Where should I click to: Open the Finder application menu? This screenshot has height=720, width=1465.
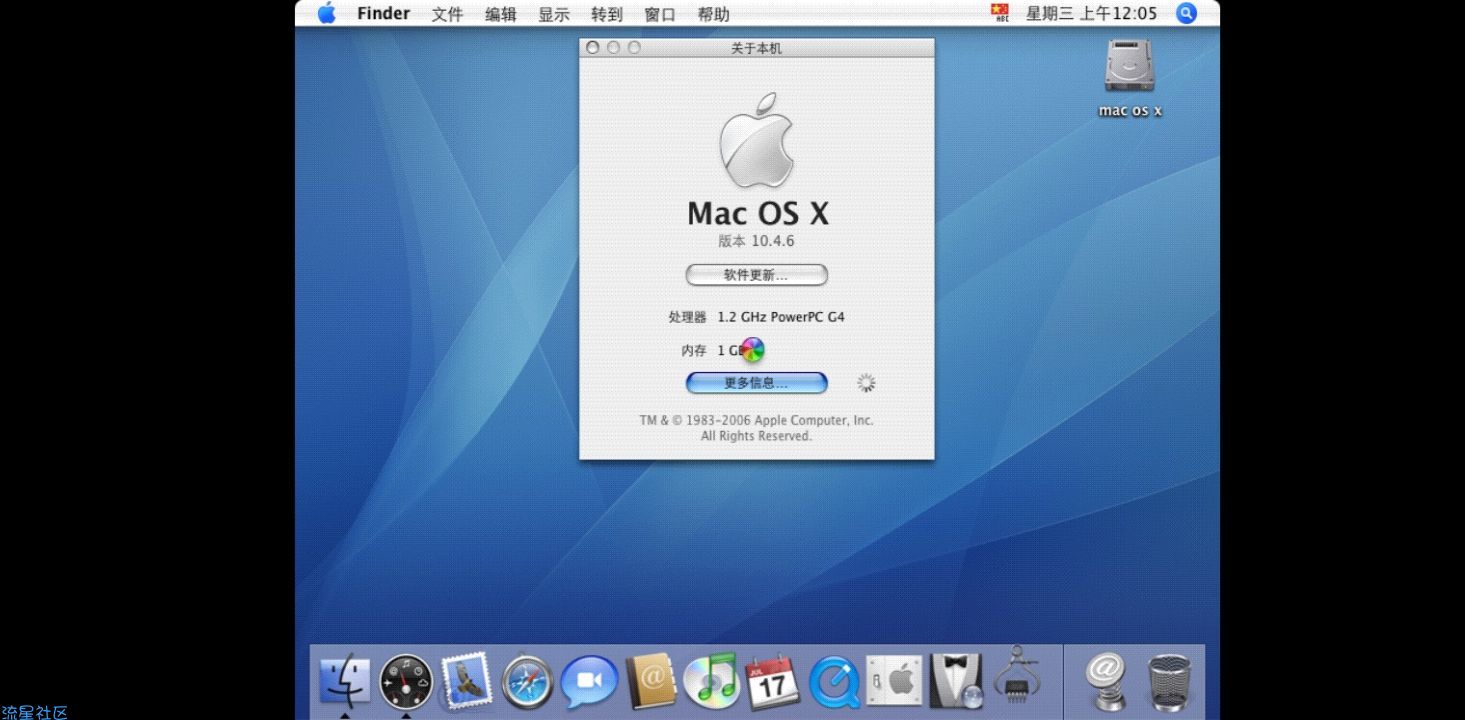383,13
